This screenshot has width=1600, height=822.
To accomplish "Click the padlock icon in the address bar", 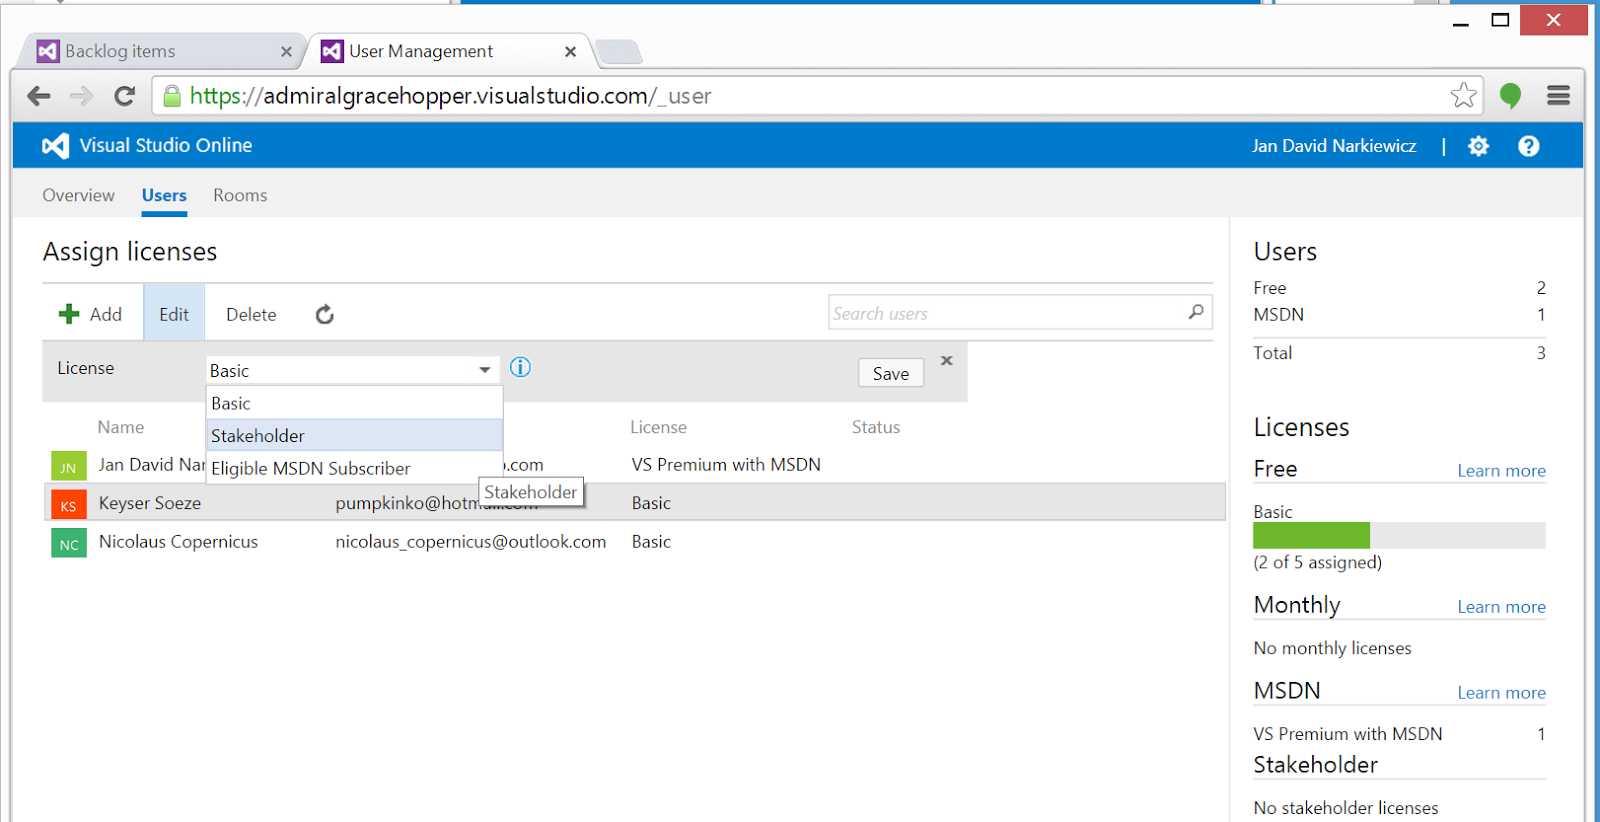I will pyautogui.click(x=172, y=96).
